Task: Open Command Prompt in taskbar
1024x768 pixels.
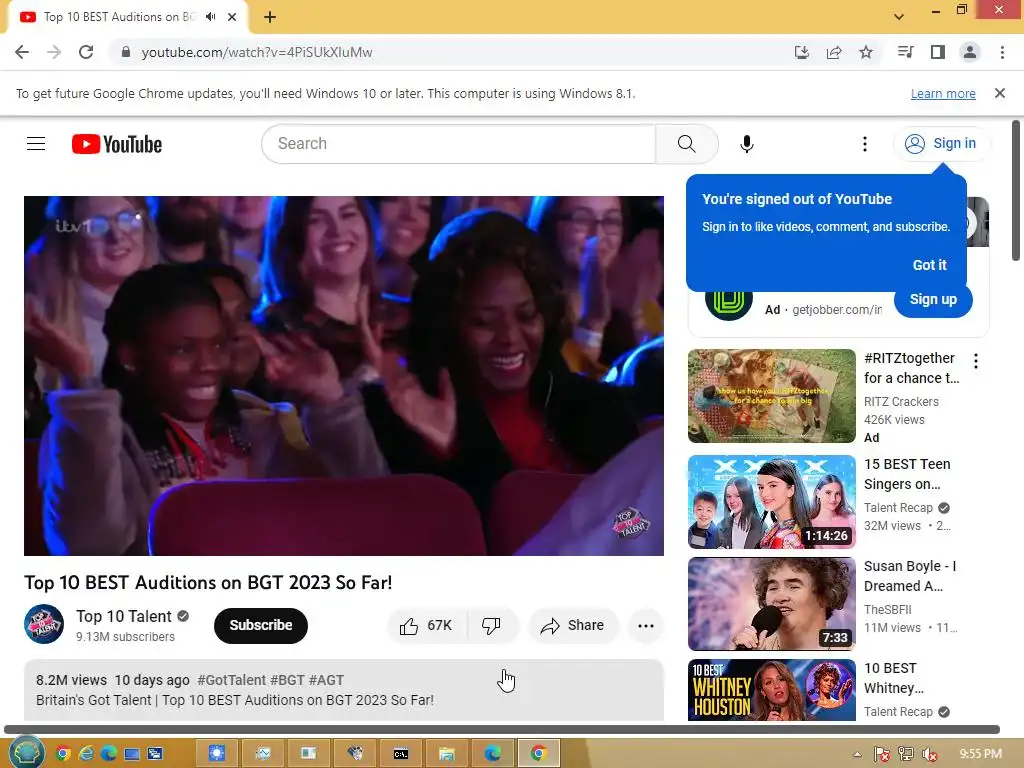Action: [x=401, y=754]
